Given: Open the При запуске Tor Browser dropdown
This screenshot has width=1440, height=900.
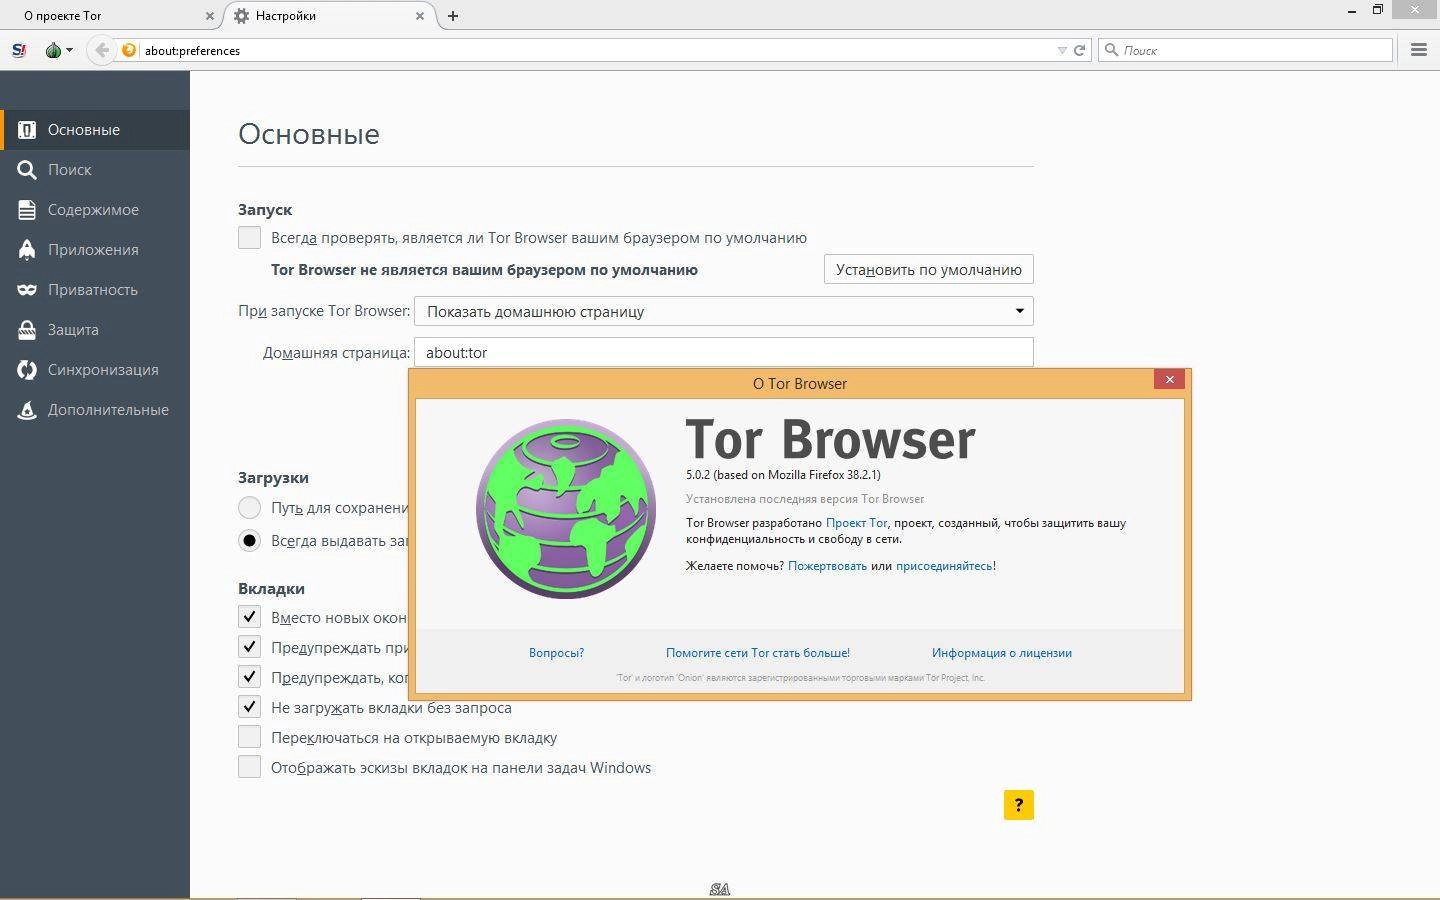Looking at the screenshot, I should [x=724, y=311].
